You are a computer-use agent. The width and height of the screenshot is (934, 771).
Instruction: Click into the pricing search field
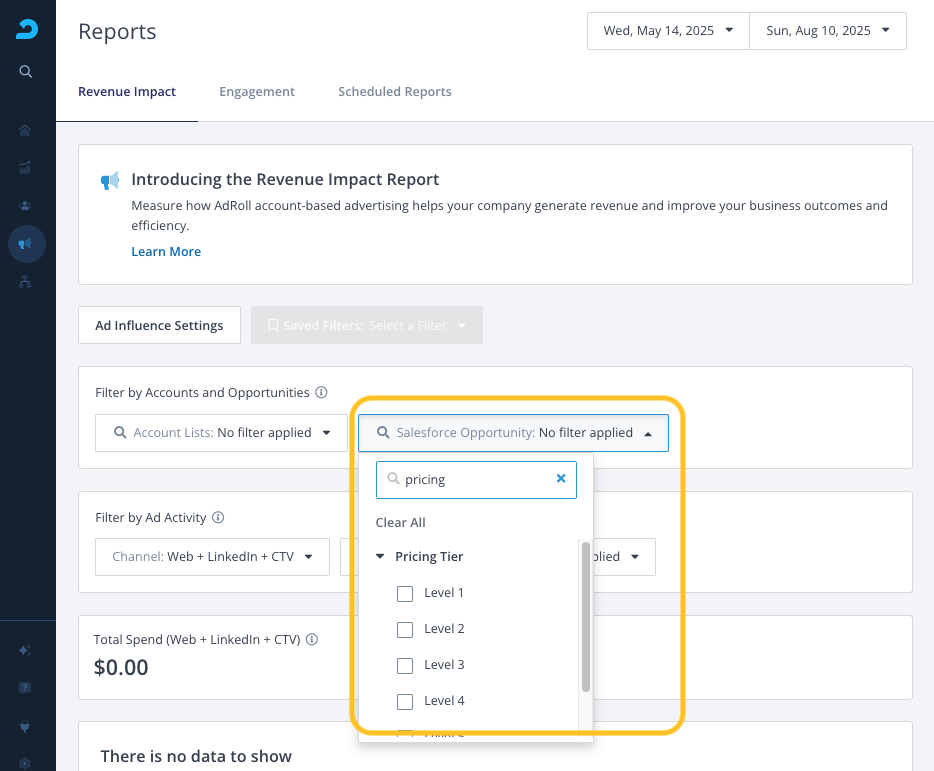pyautogui.click(x=476, y=480)
